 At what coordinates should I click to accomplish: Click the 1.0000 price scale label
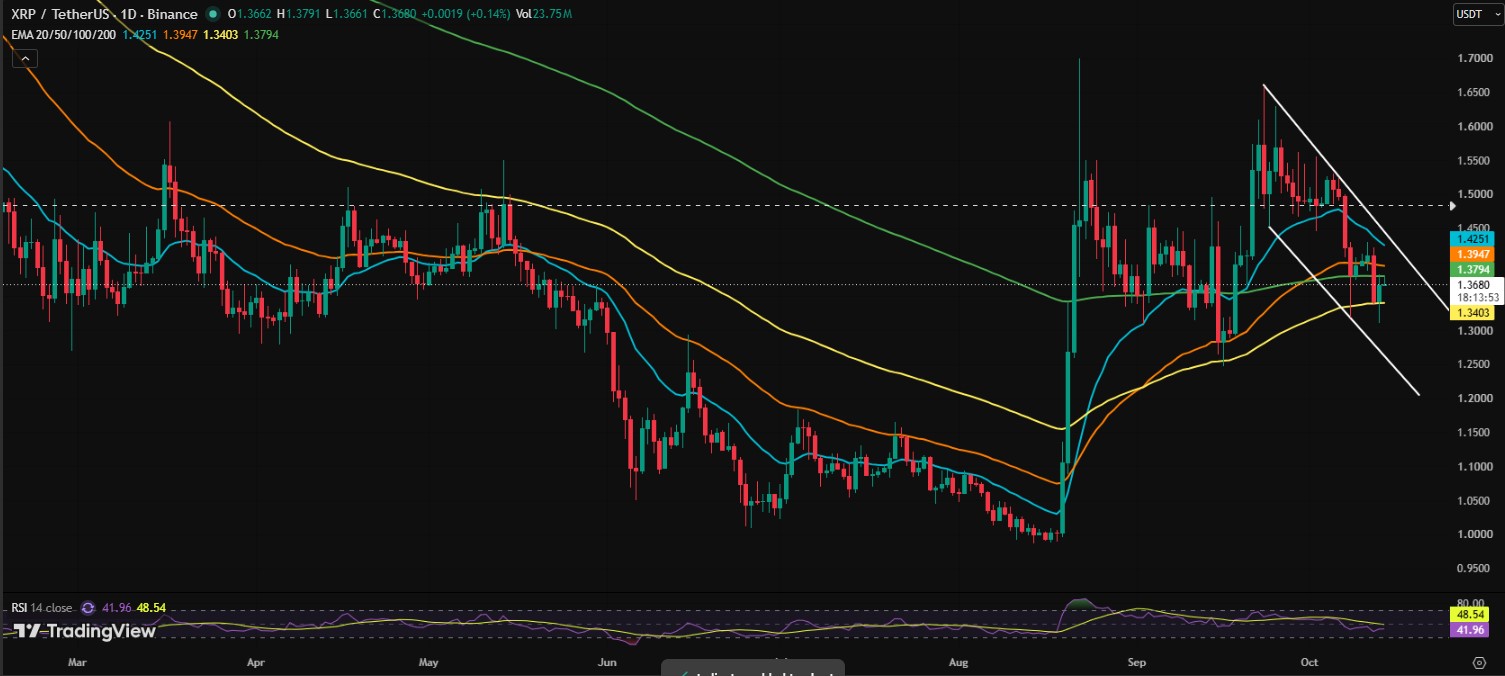1474,534
